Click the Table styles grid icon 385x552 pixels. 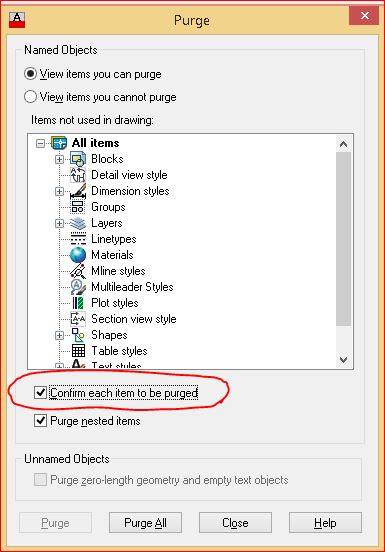(78, 351)
